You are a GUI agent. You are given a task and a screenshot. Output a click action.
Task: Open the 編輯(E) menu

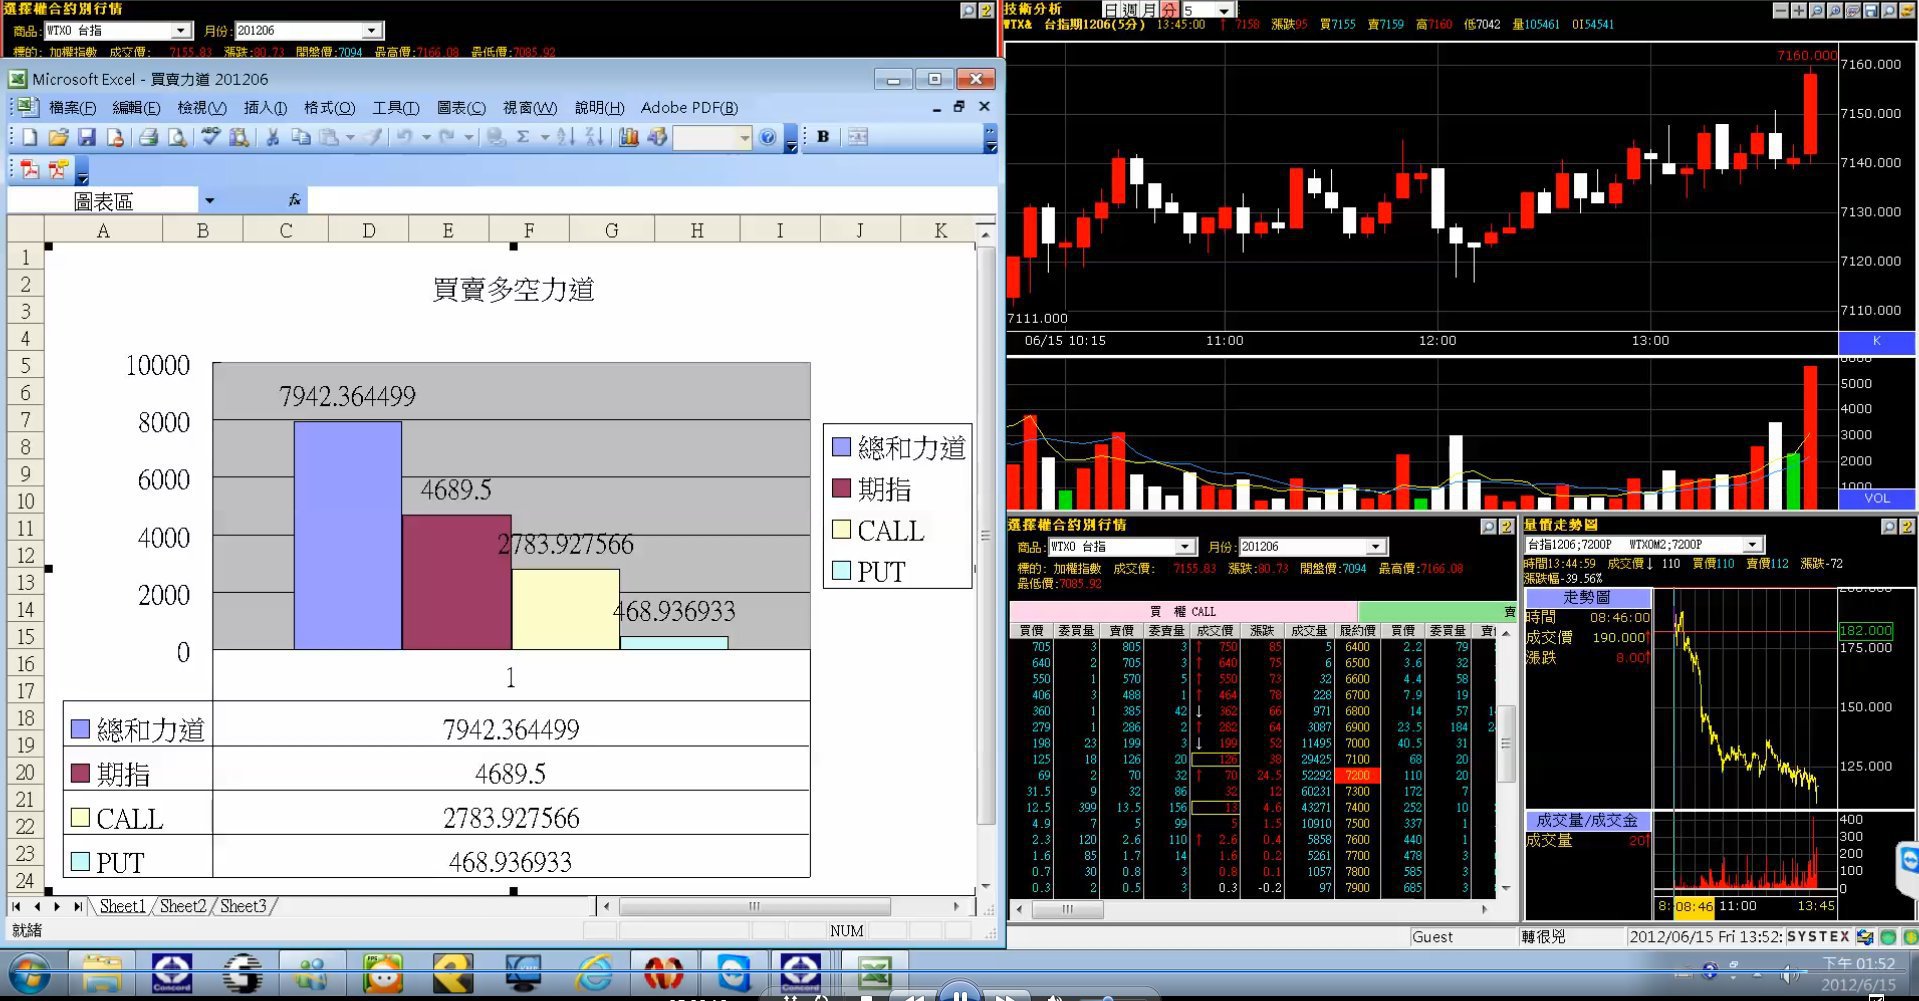[x=136, y=107]
